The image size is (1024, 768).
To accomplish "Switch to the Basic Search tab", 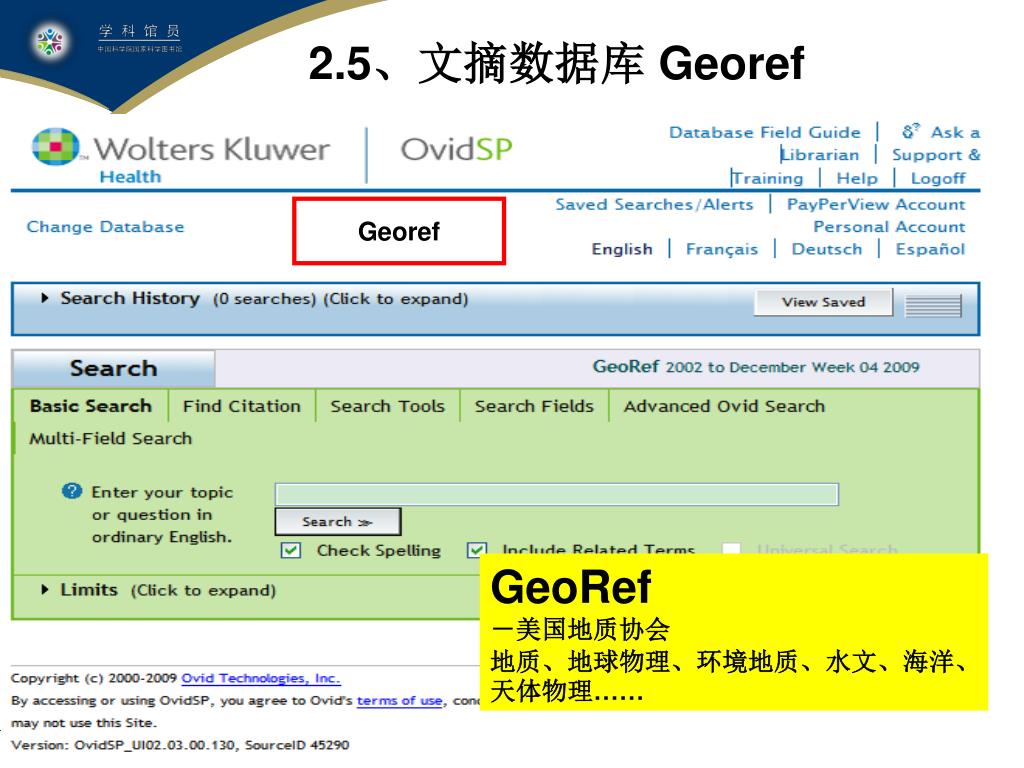I will 90,406.
